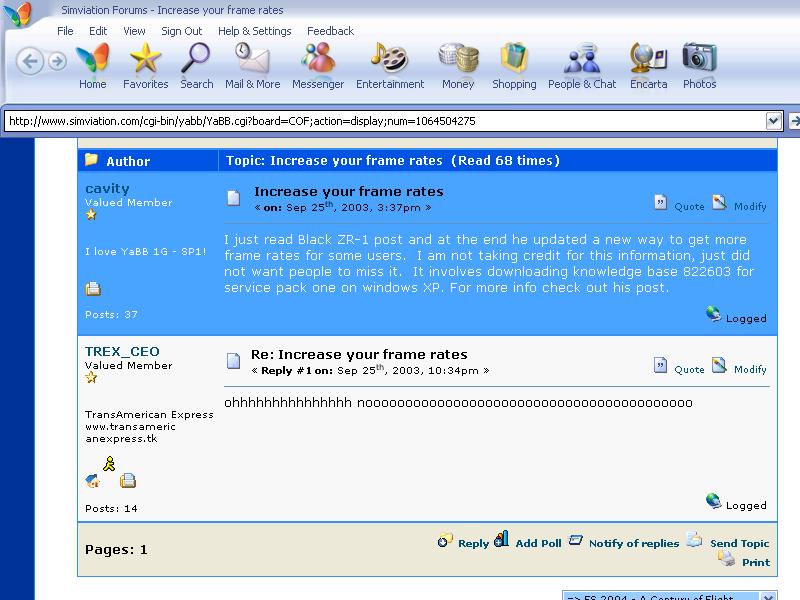Image resolution: width=800 pixels, height=600 pixels.
Task: Click TREX_CEO's printer icon above Posts: 14
Action: 128,481
